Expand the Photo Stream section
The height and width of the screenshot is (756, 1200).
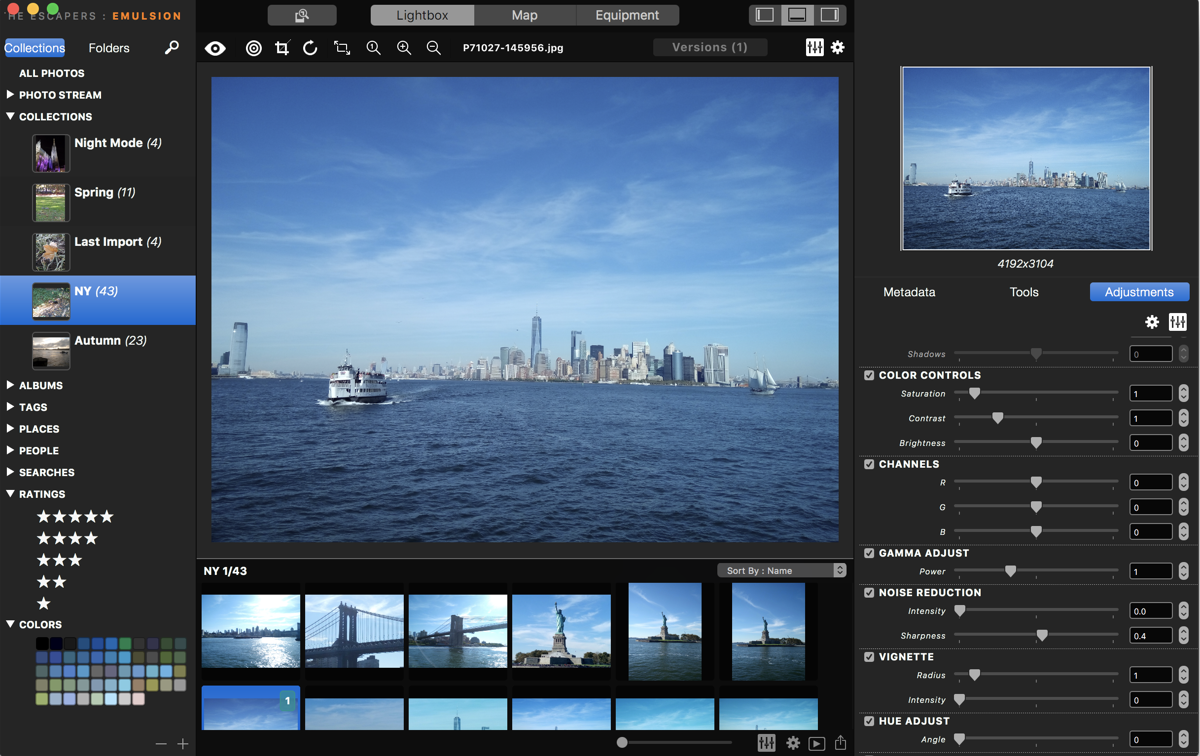[x=10, y=95]
